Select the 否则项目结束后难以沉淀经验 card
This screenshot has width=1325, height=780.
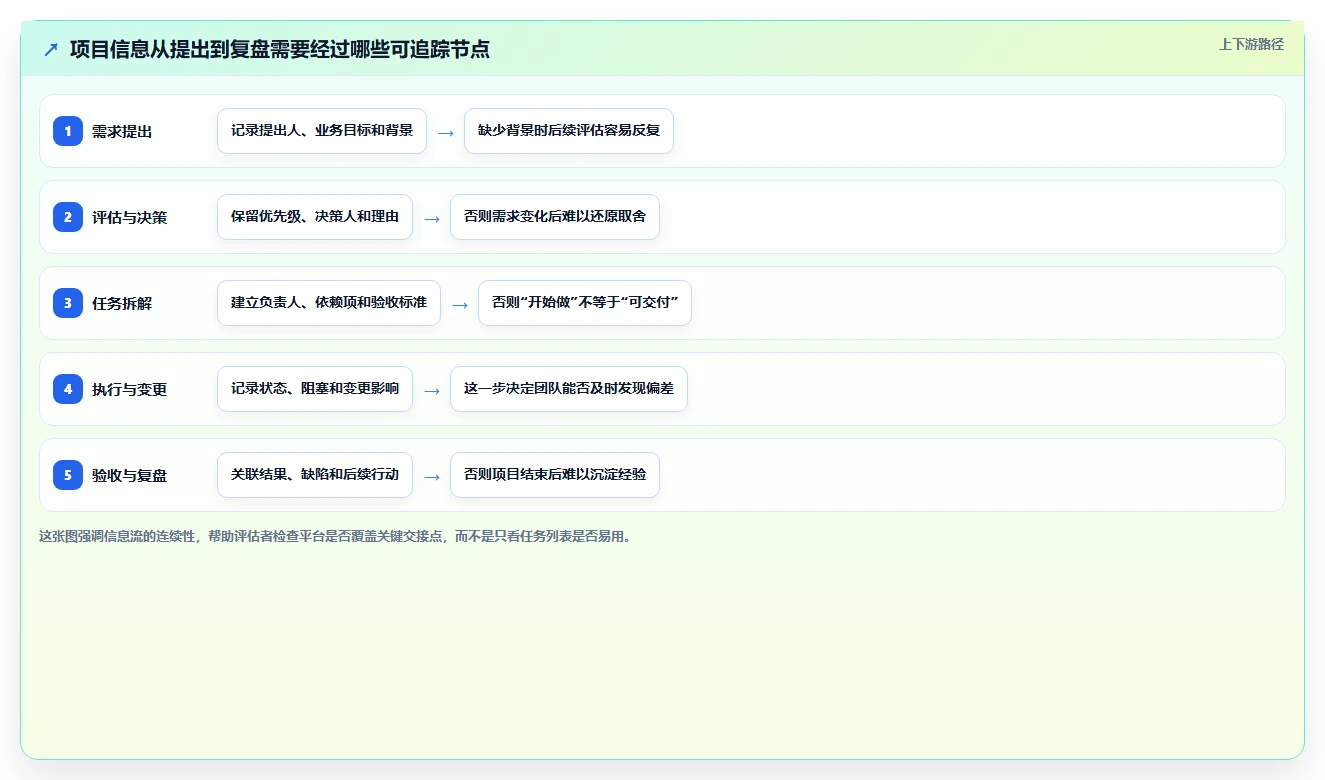(555, 475)
